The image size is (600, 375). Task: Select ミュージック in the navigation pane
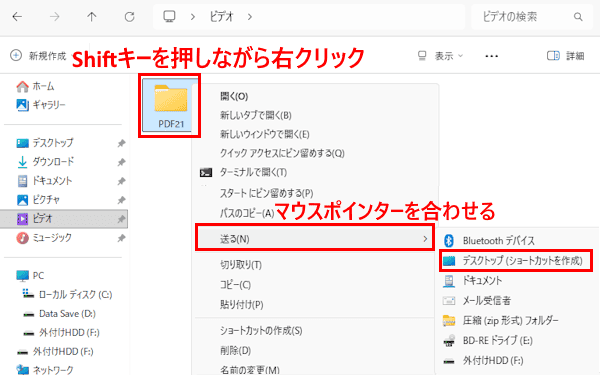(x=44, y=238)
